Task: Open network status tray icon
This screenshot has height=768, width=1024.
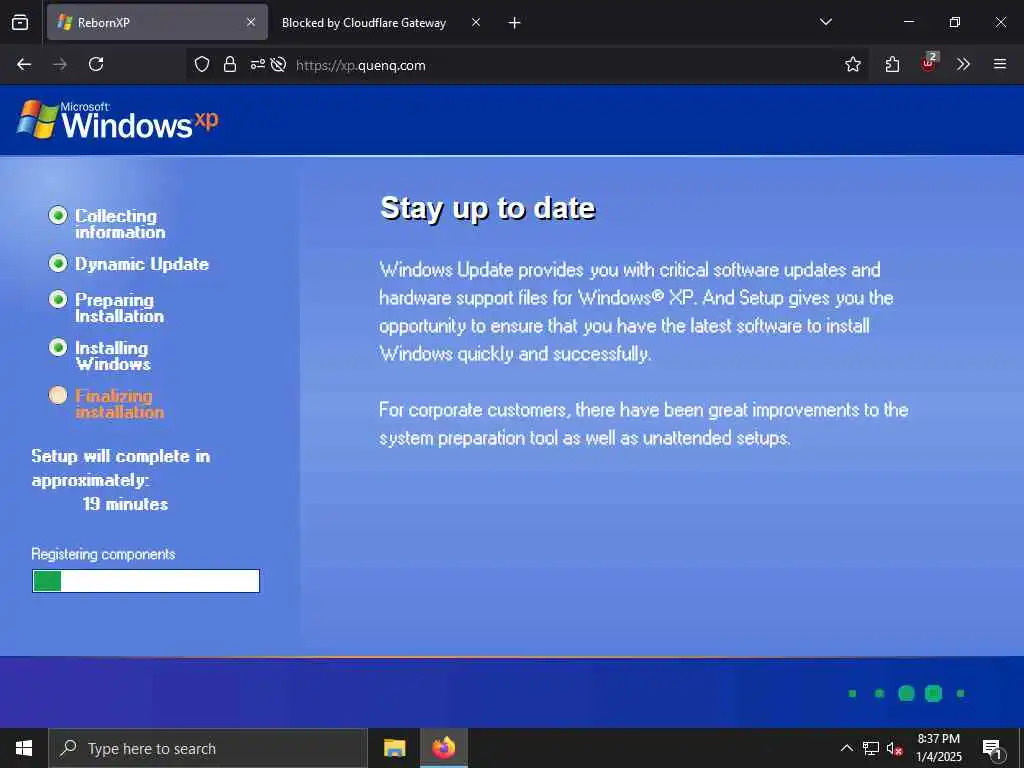Action: click(x=871, y=748)
